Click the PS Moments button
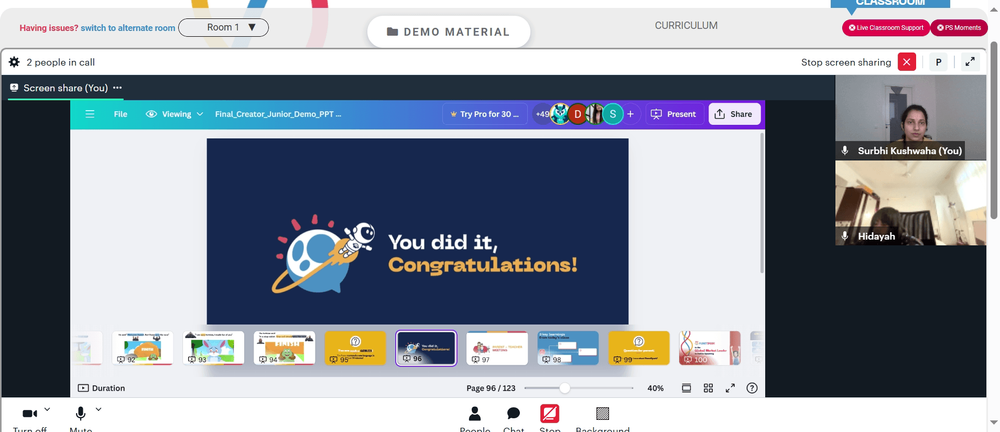1000x432 pixels. (959, 27)
